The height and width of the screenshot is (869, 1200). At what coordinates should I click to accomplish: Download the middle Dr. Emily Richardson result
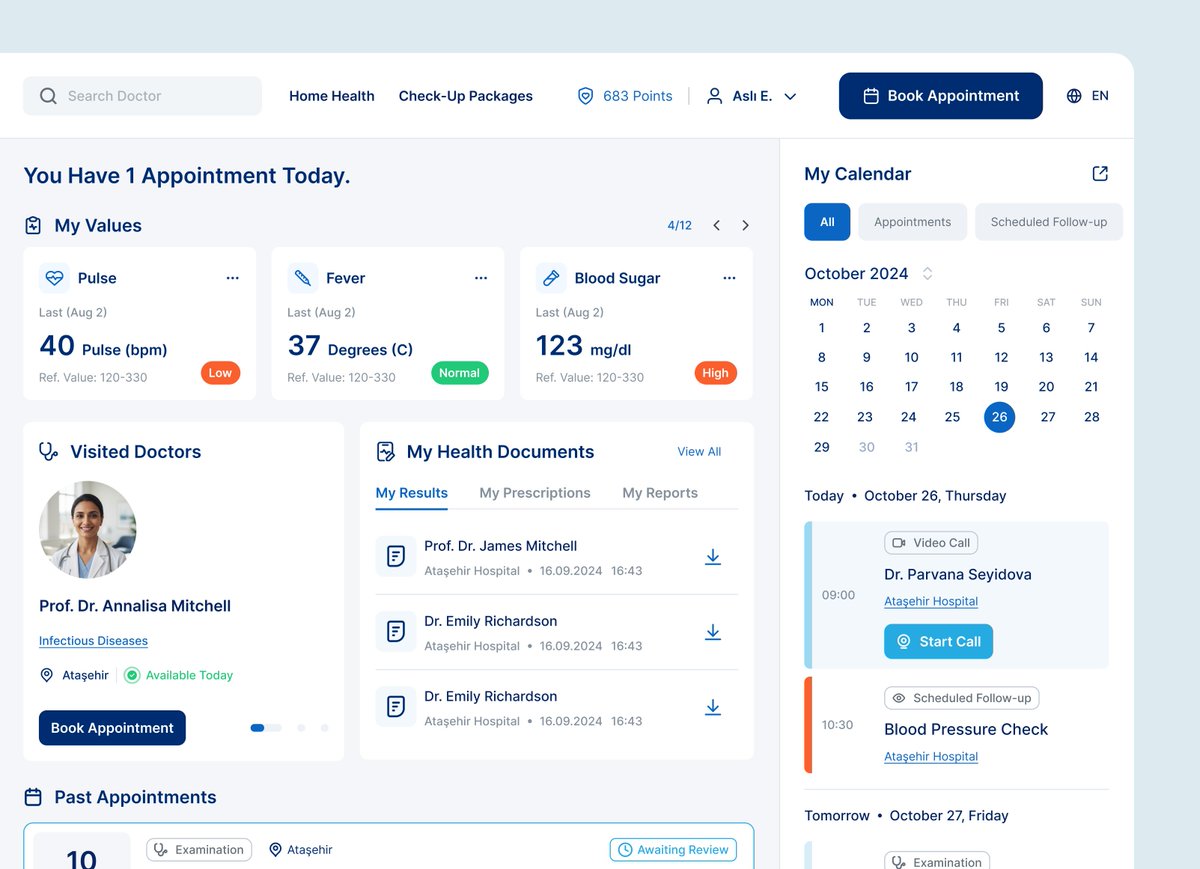pos(713,632)
